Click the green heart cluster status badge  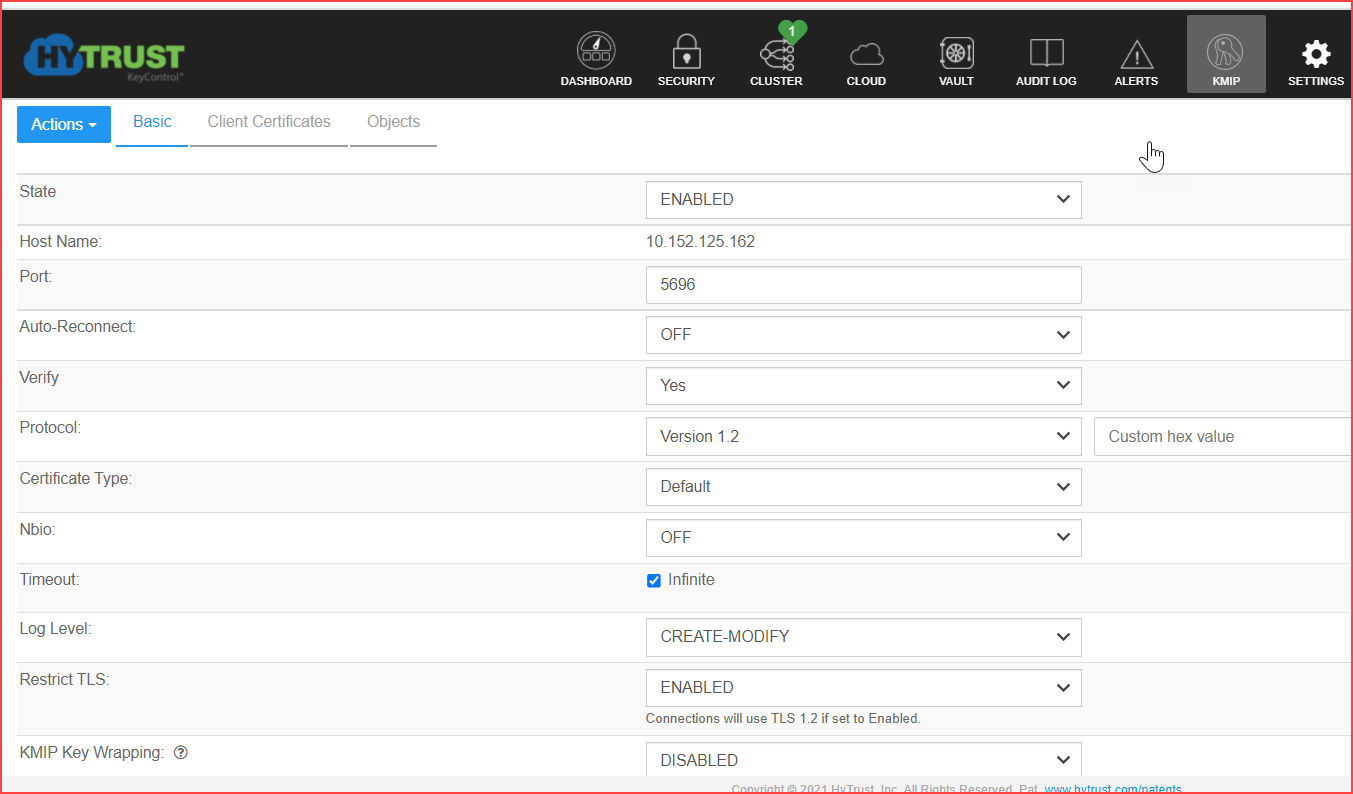click(792, 31)
